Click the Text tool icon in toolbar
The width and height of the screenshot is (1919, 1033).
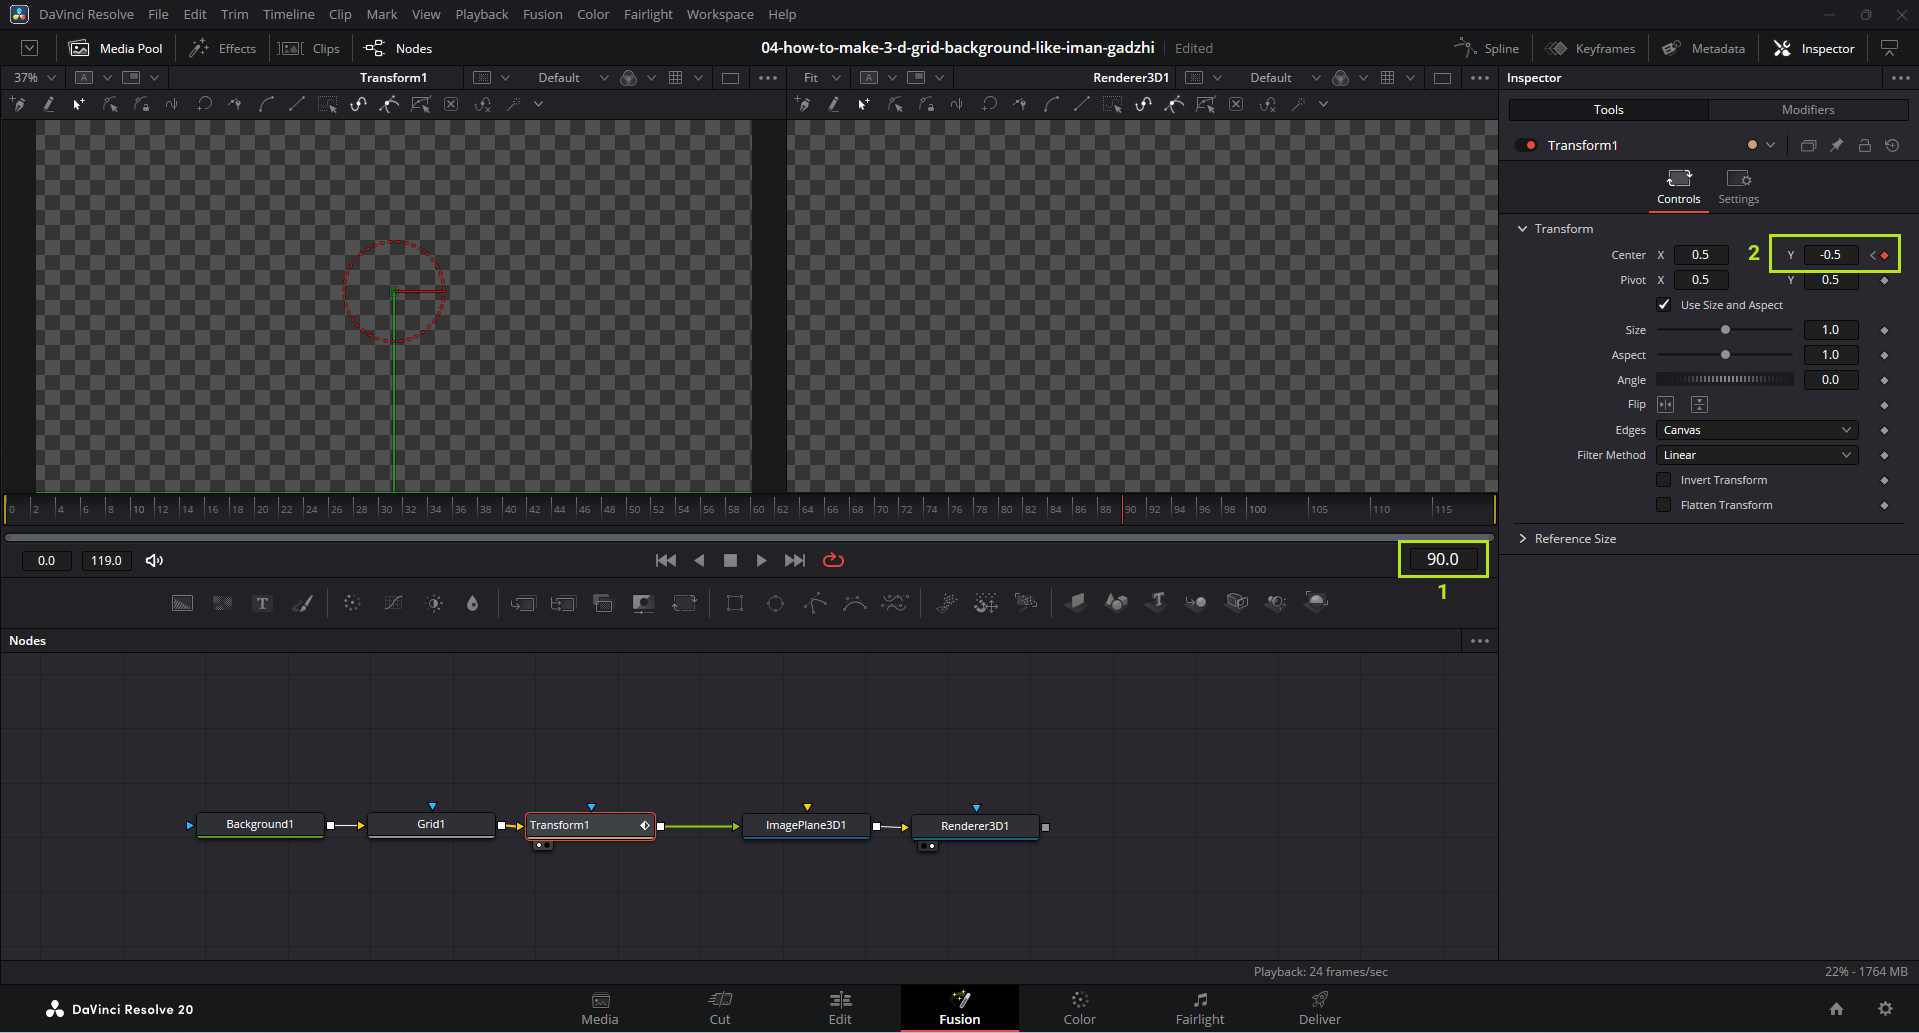[x=262, y=603]
